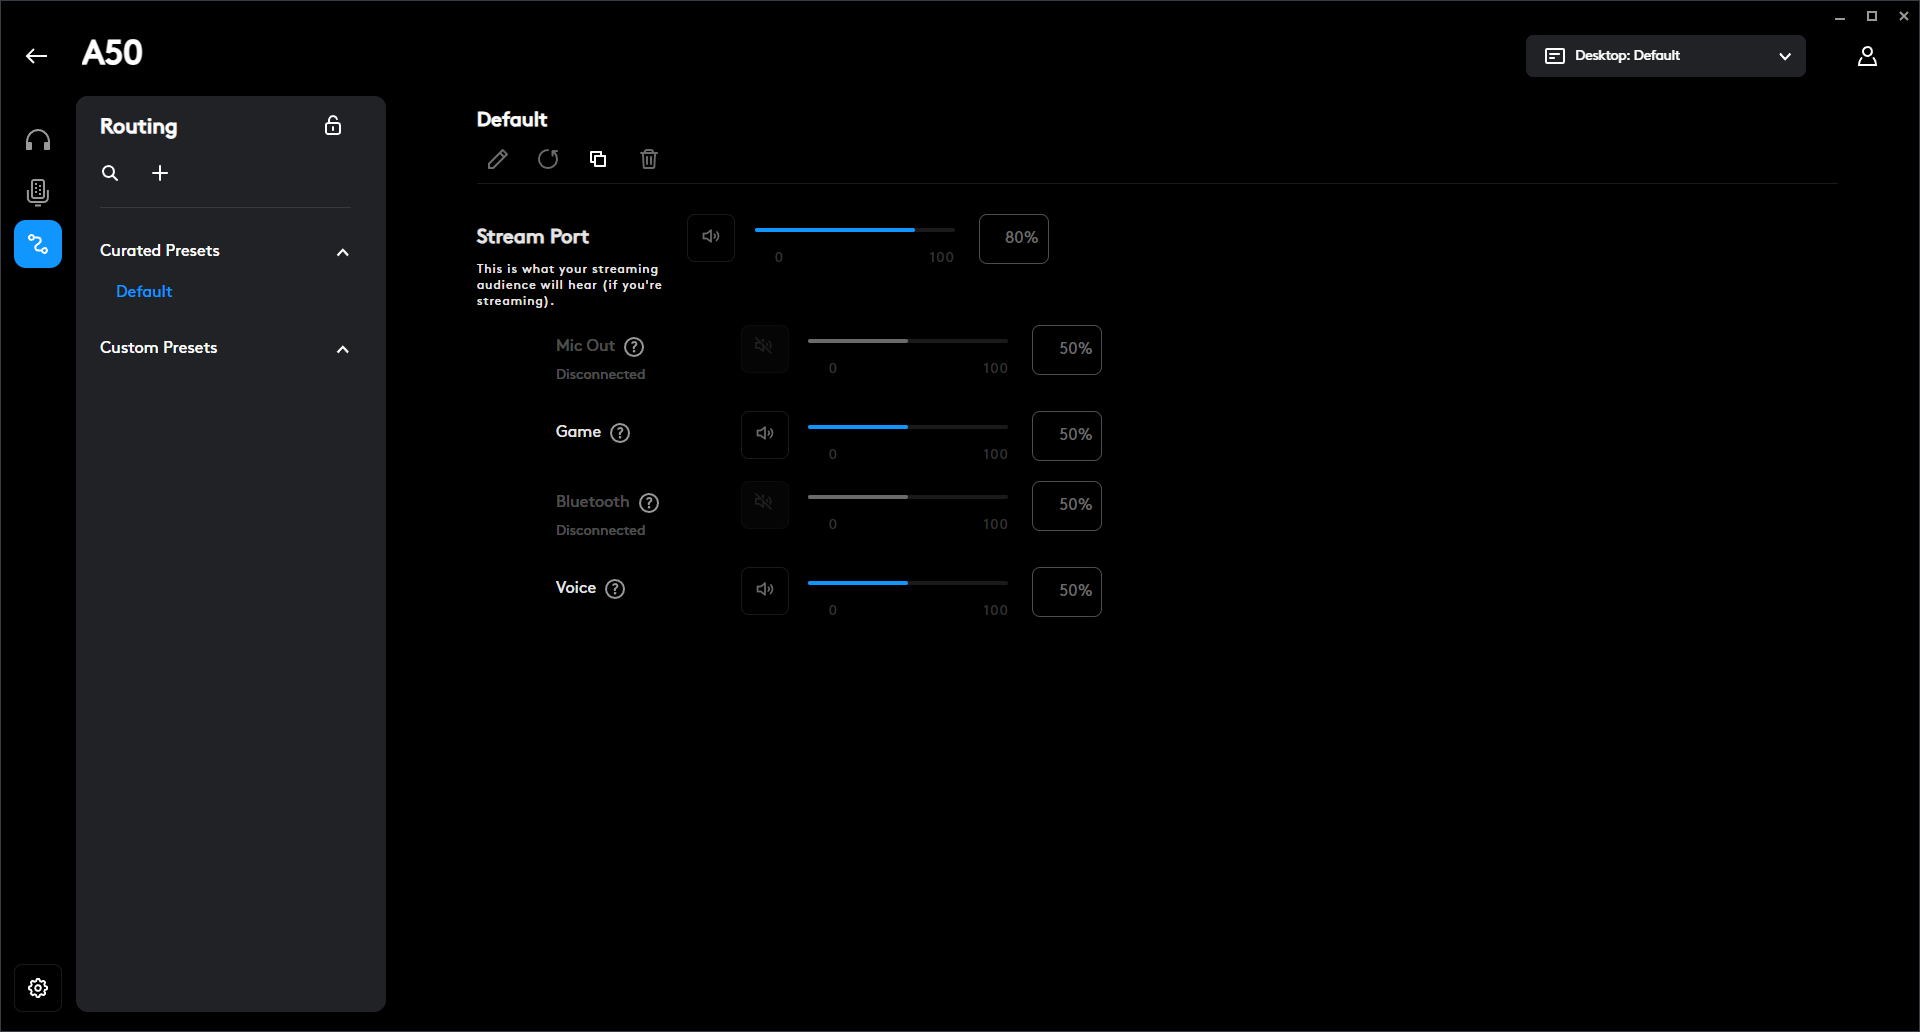Search presets with the magnifier icon
The width and height of the screenshot is (1920, 1032).
coord(110,173)
